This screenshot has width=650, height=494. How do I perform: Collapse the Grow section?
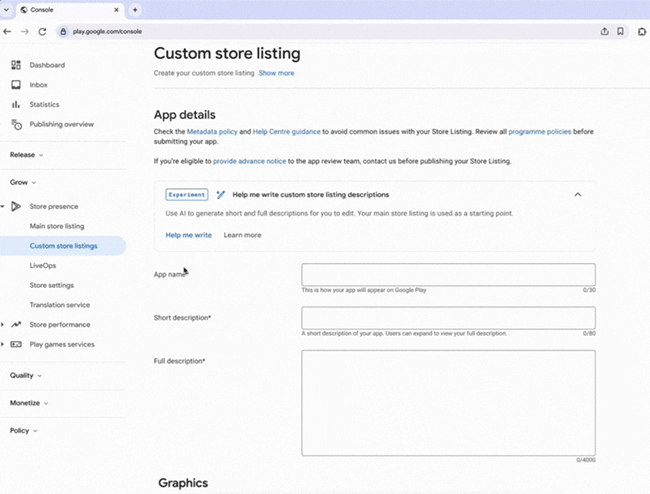[23, 183]
